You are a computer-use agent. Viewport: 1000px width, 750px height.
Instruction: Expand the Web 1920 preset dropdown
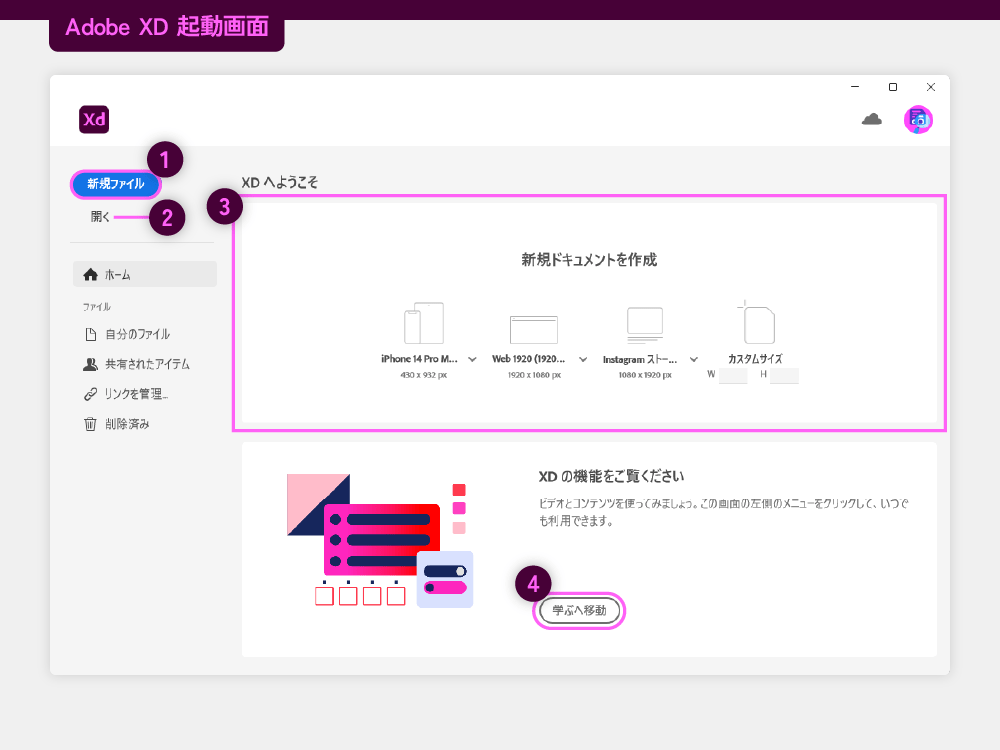coord(583,360)
